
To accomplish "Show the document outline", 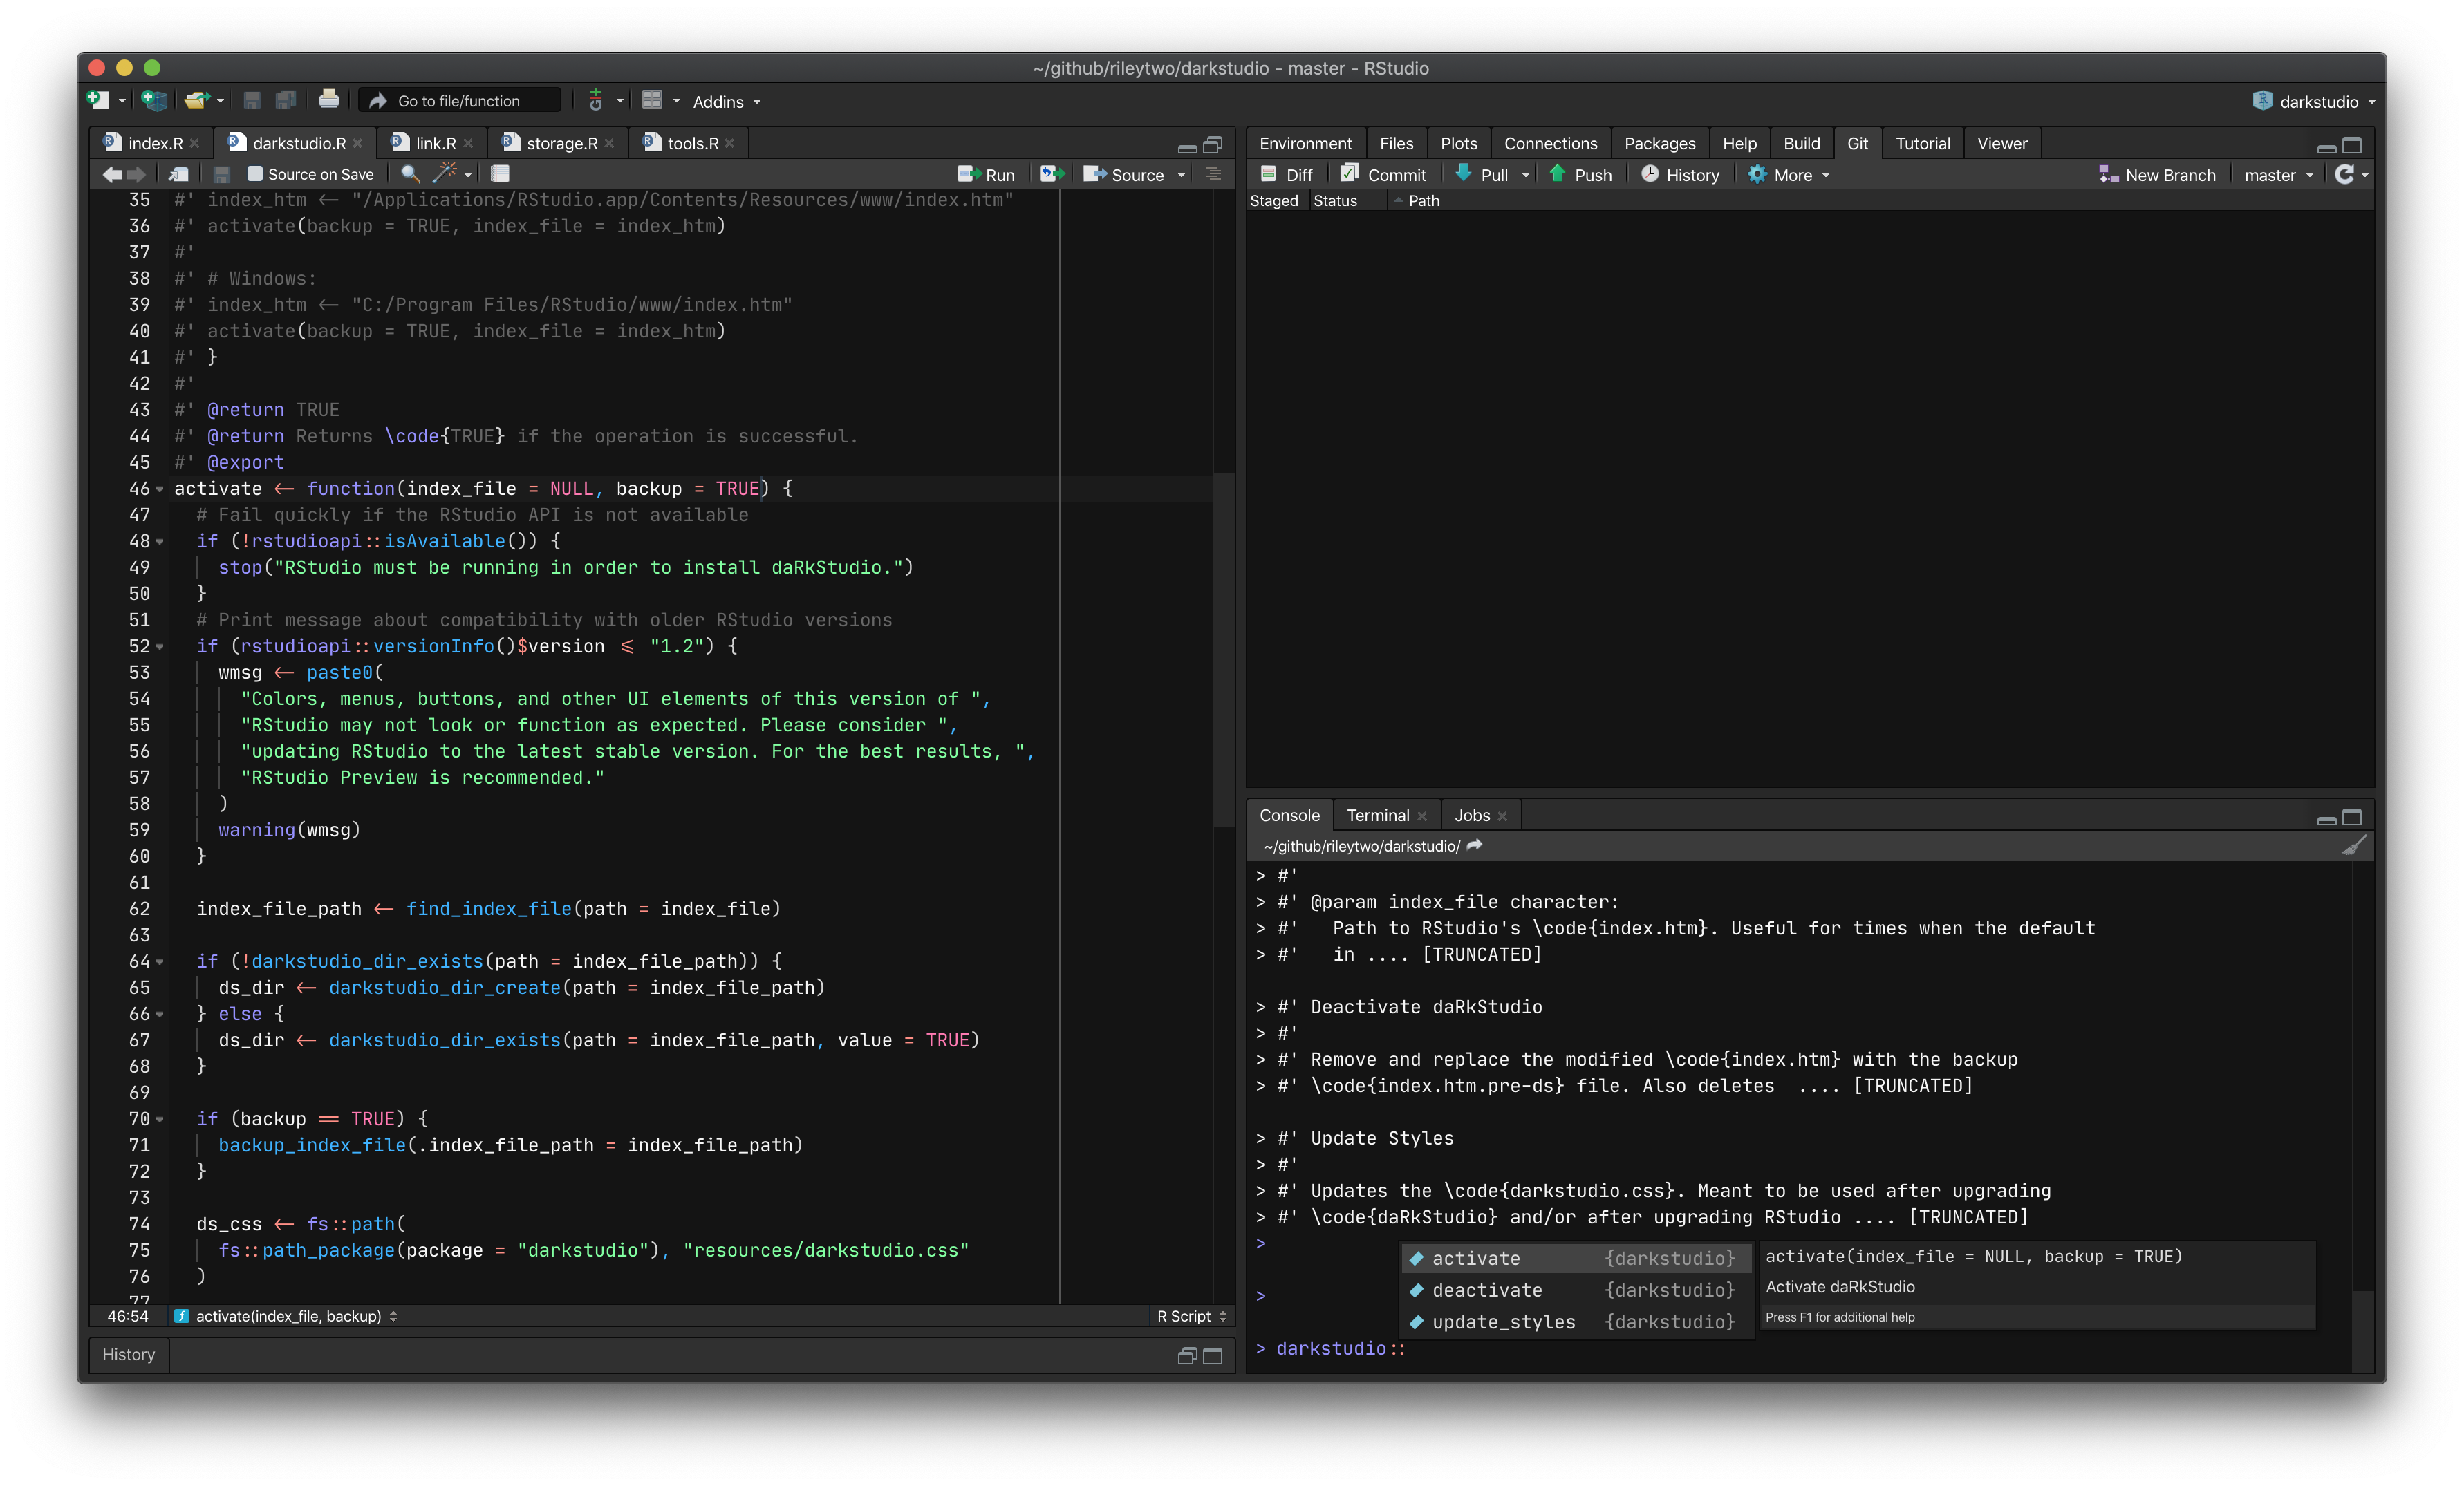I will pyautogui.click(x=1213, y=174).
